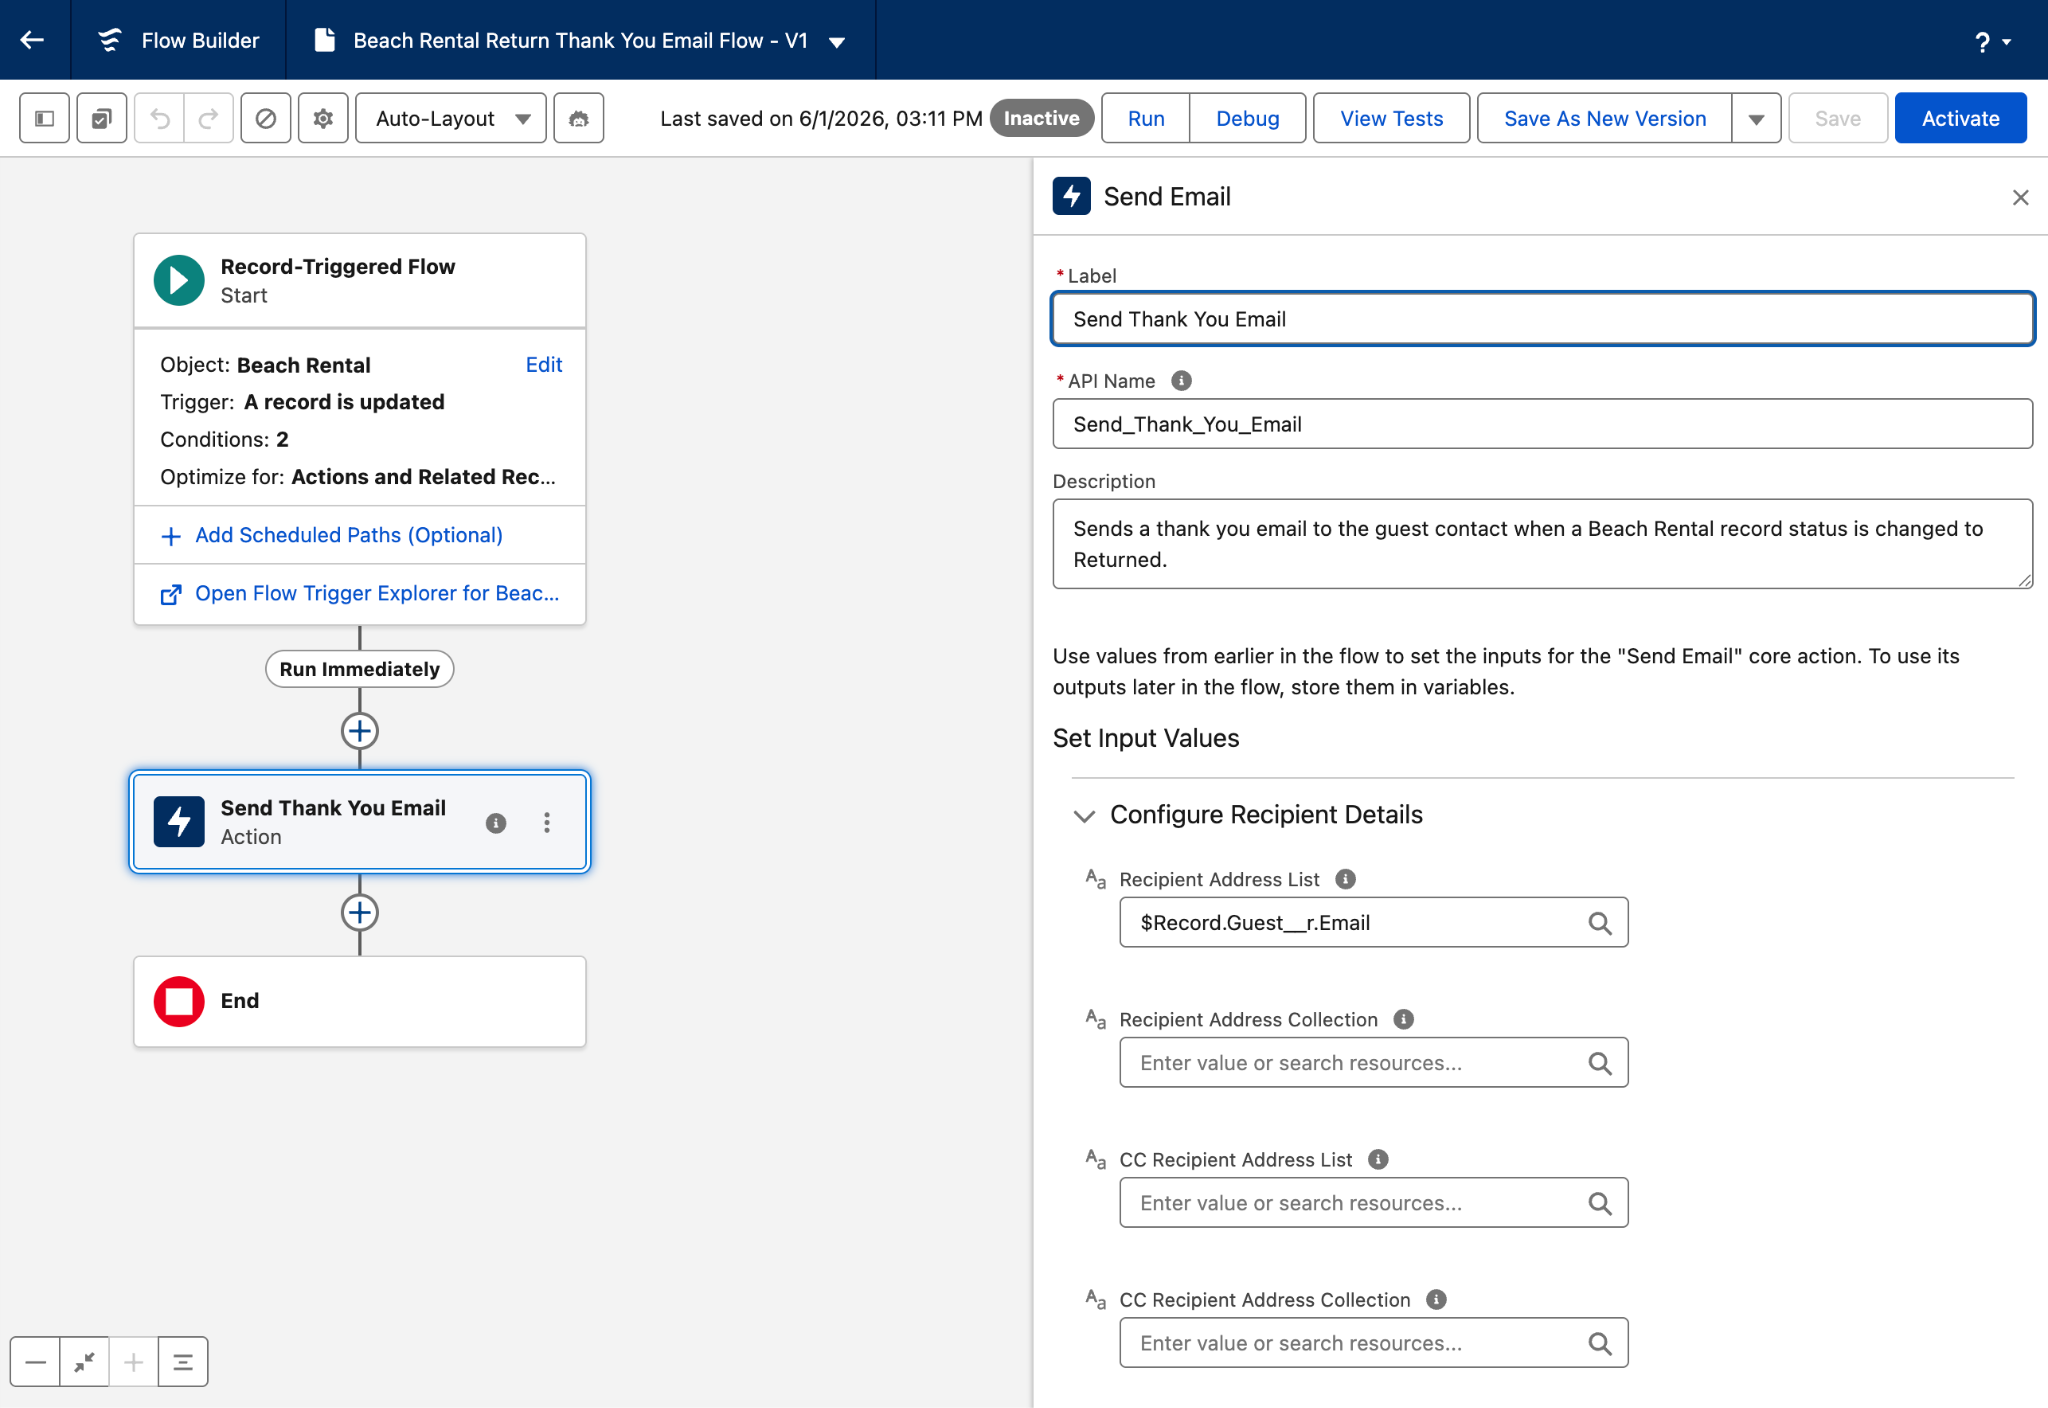Show API Name info tooltip
Viewport: 2048px width, 1408px height.
point(1181,381)
